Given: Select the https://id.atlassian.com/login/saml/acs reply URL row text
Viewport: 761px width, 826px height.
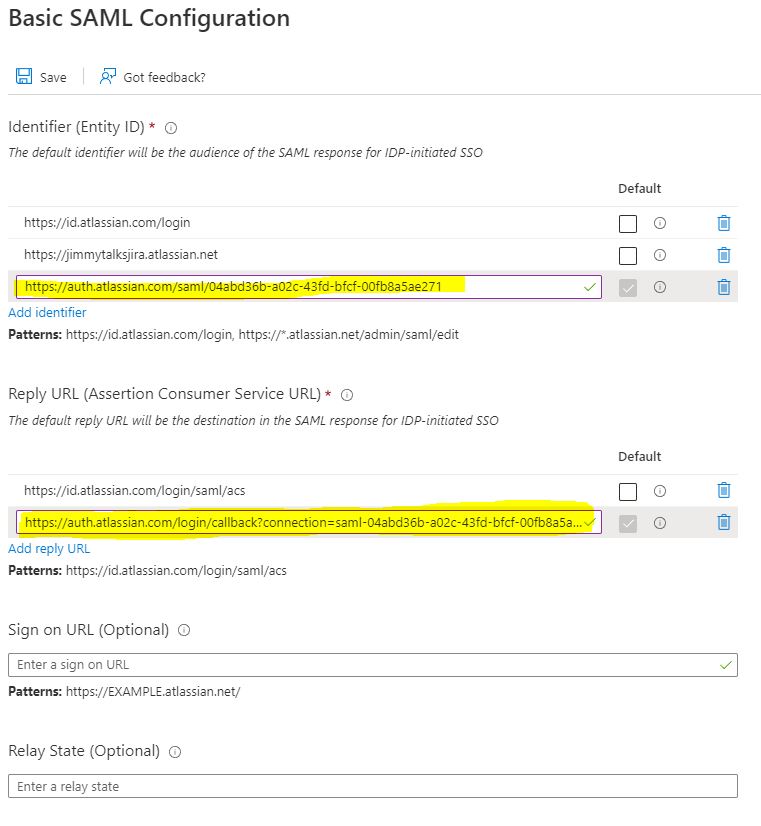Looking at the screenshot, I should (x=134, y=491).
